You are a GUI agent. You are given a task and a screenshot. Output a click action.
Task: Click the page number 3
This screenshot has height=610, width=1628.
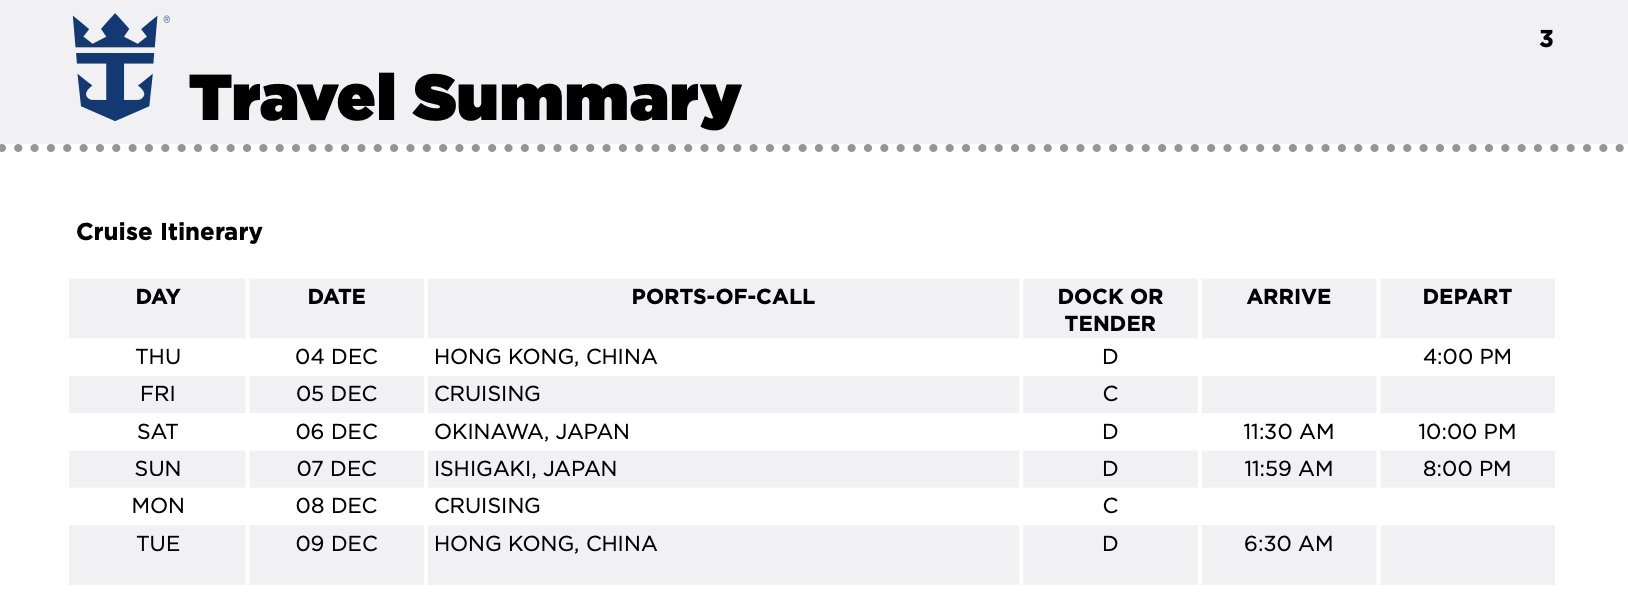click(x=1546, y=39)
